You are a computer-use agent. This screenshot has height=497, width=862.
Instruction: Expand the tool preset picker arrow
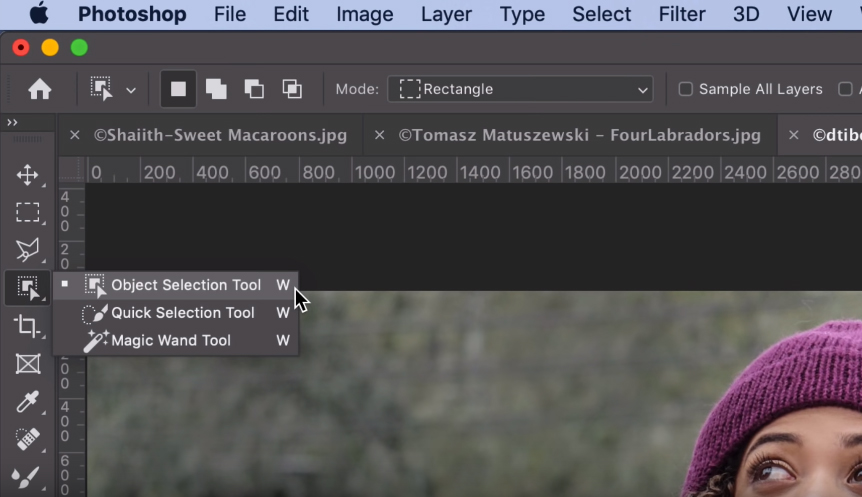click(131, 90)
